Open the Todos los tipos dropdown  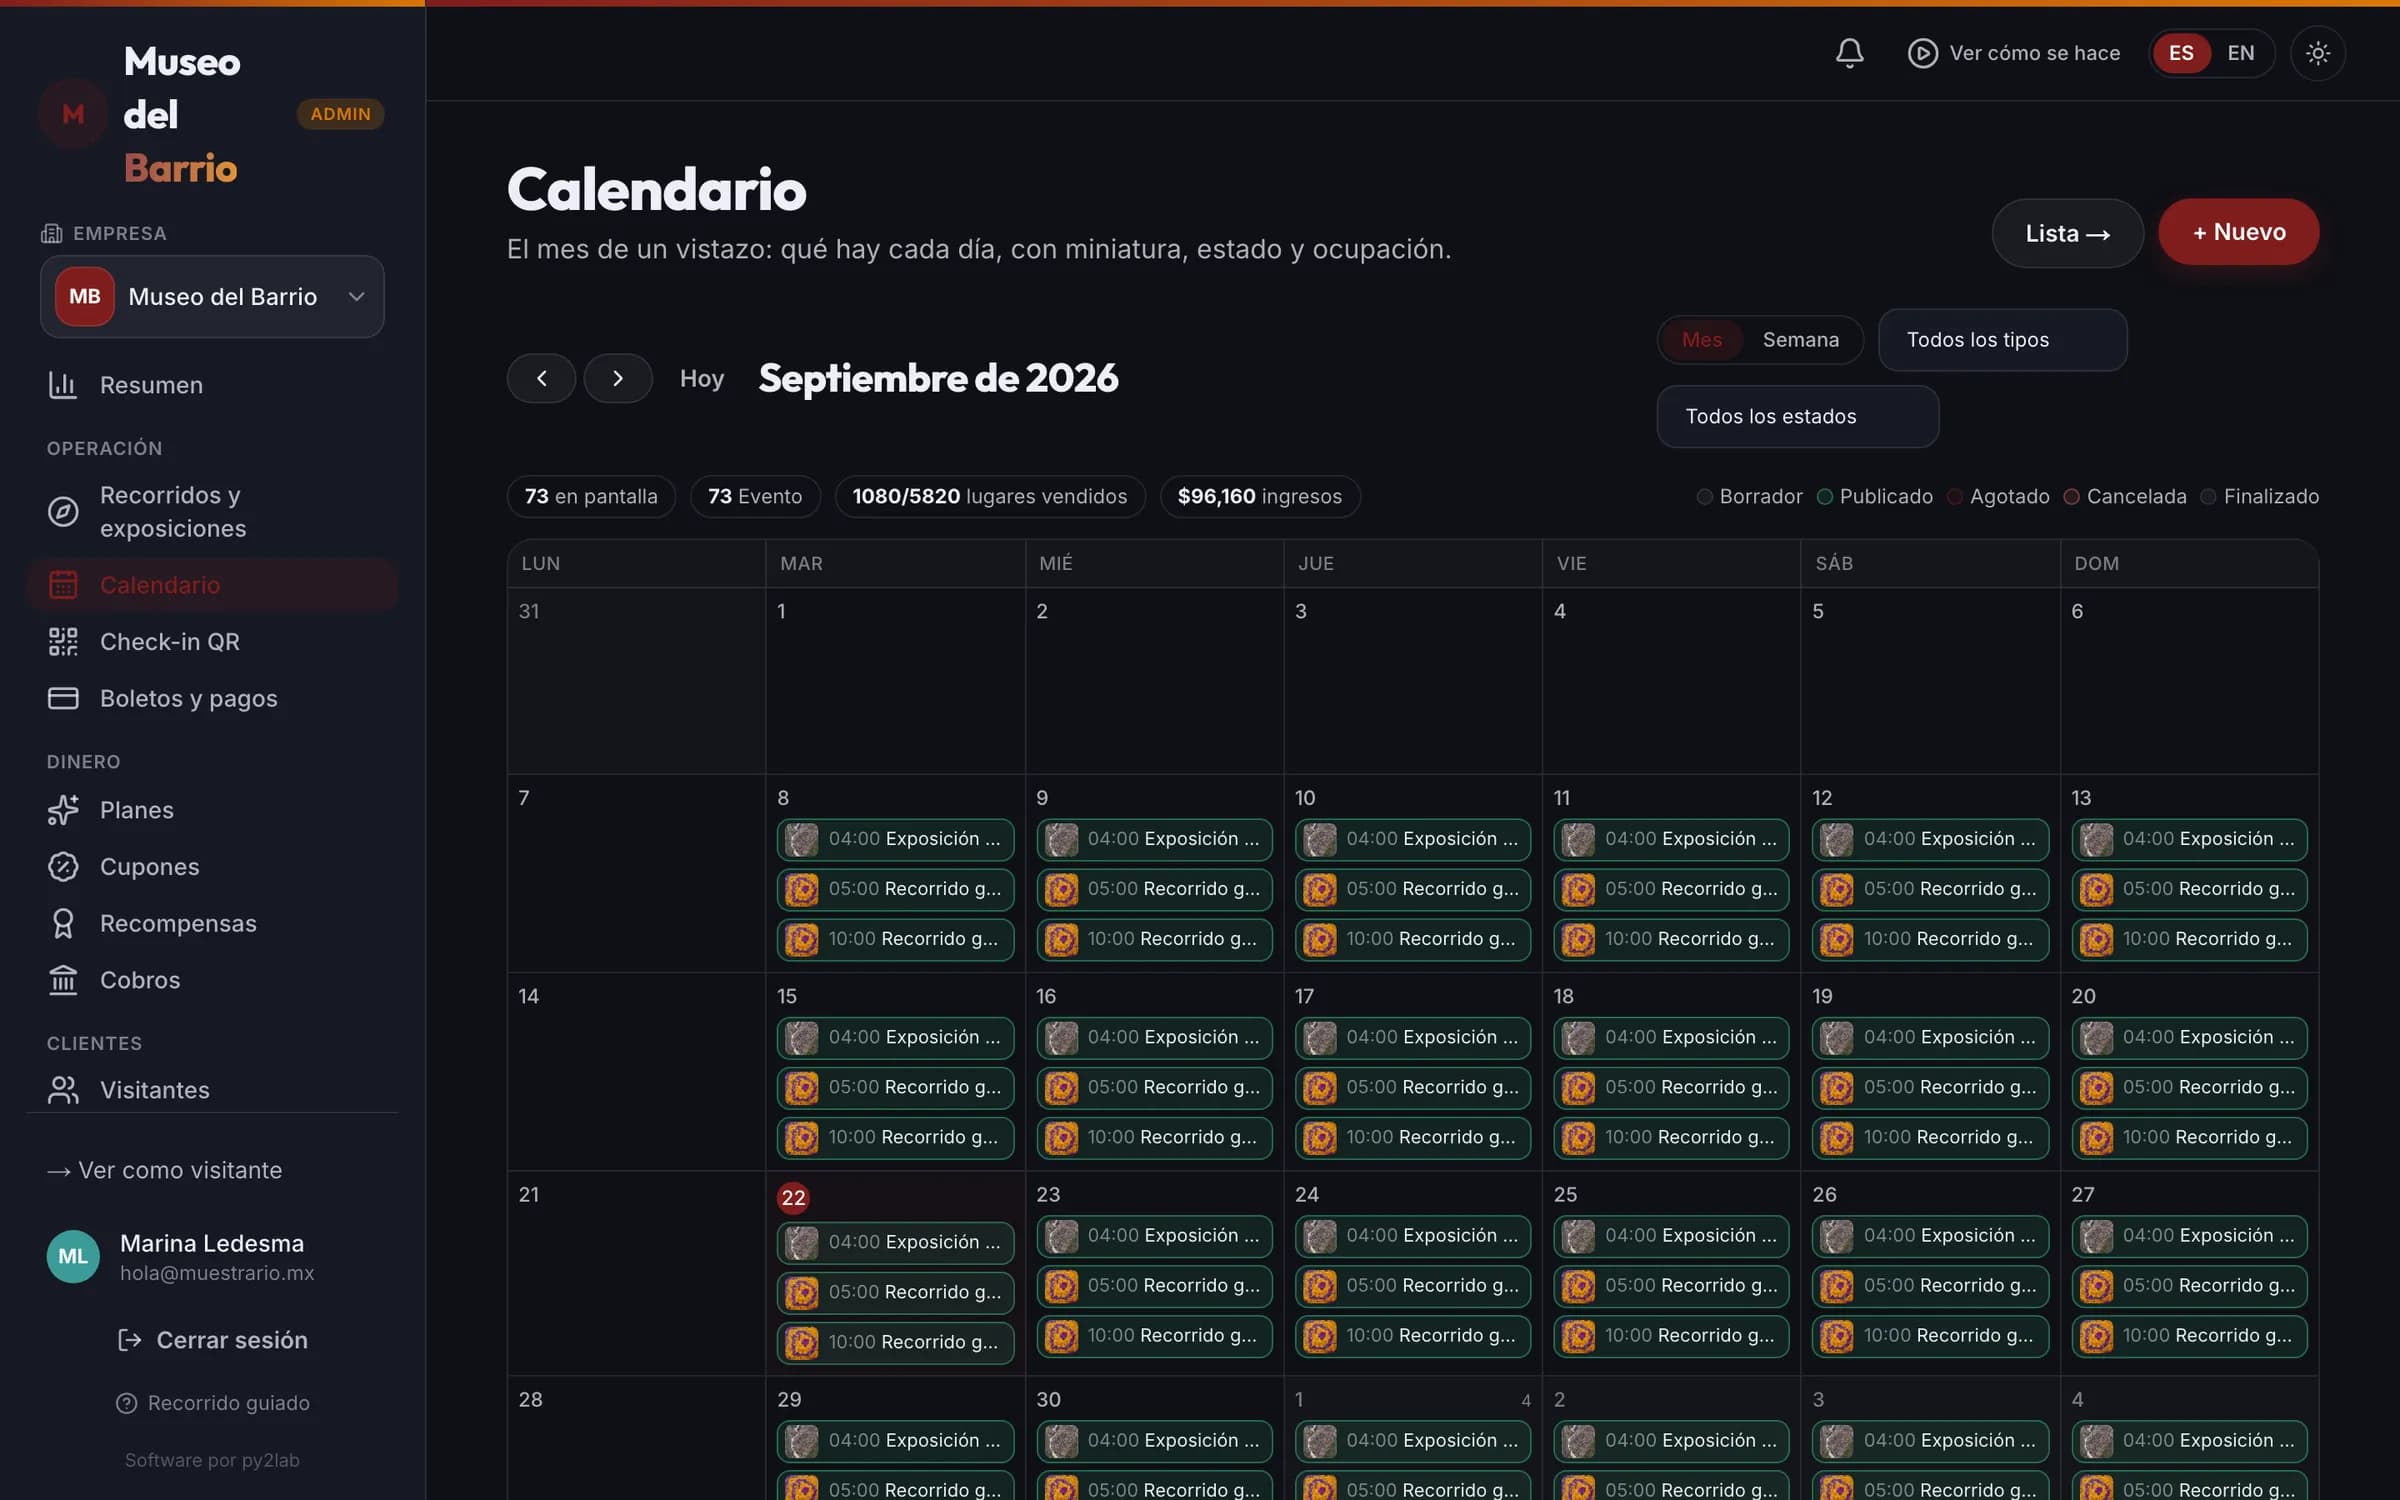click(2002, 340)
